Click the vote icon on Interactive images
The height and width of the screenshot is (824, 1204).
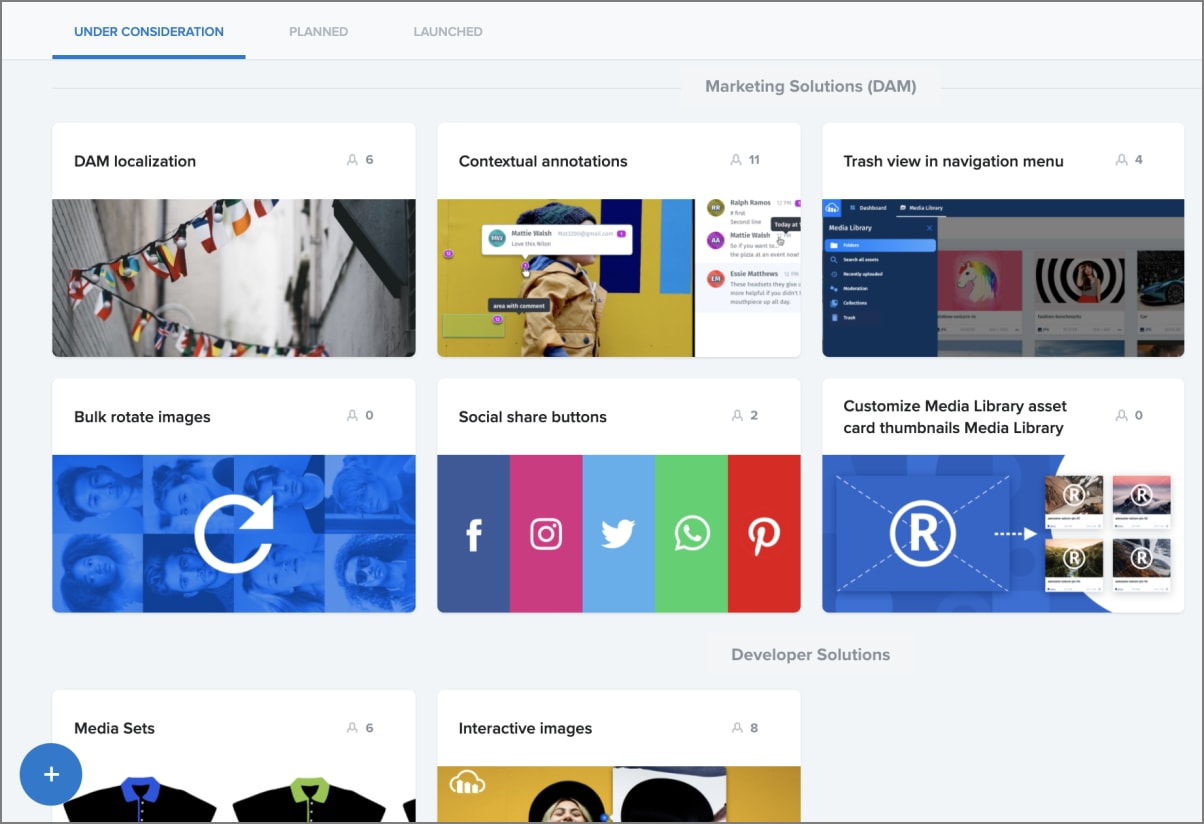click(x=737, y=728)
